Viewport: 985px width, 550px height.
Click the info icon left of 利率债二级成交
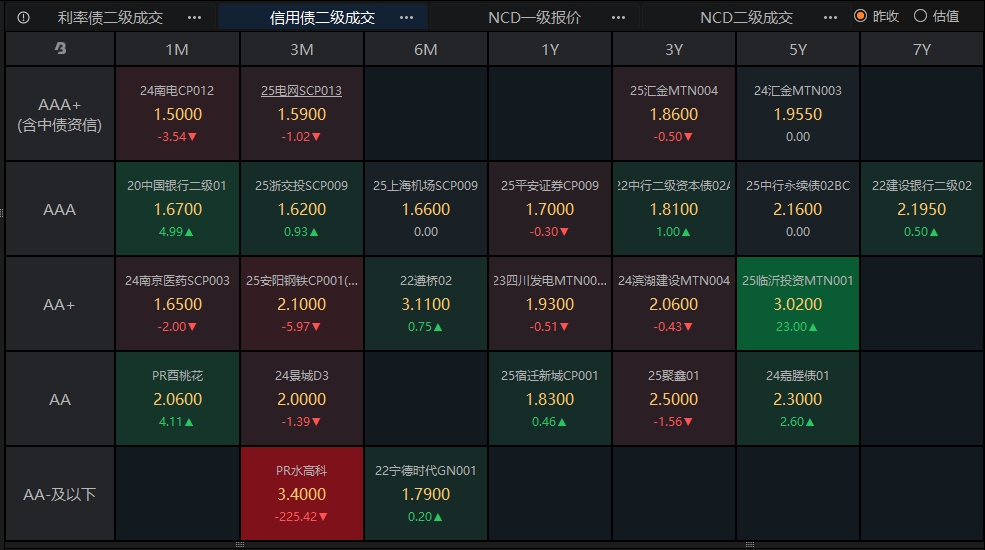click(x=23, y=18)
